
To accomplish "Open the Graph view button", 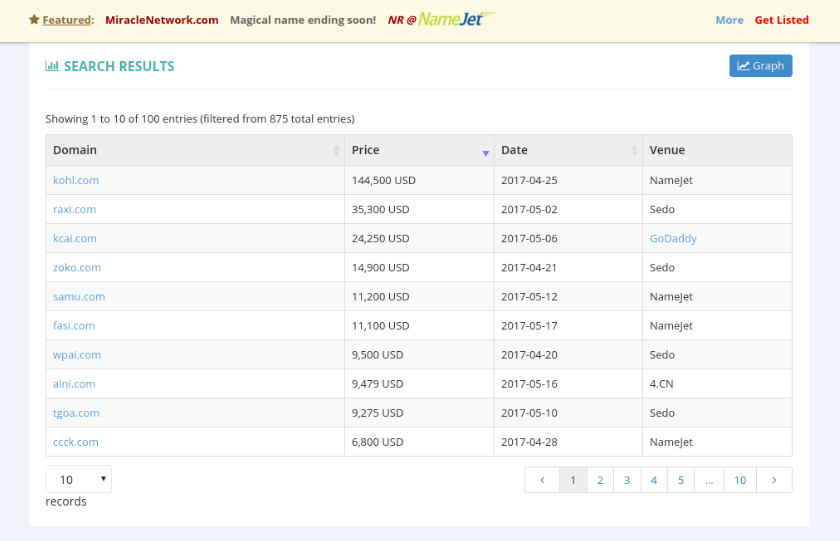I will click(761, 66).
